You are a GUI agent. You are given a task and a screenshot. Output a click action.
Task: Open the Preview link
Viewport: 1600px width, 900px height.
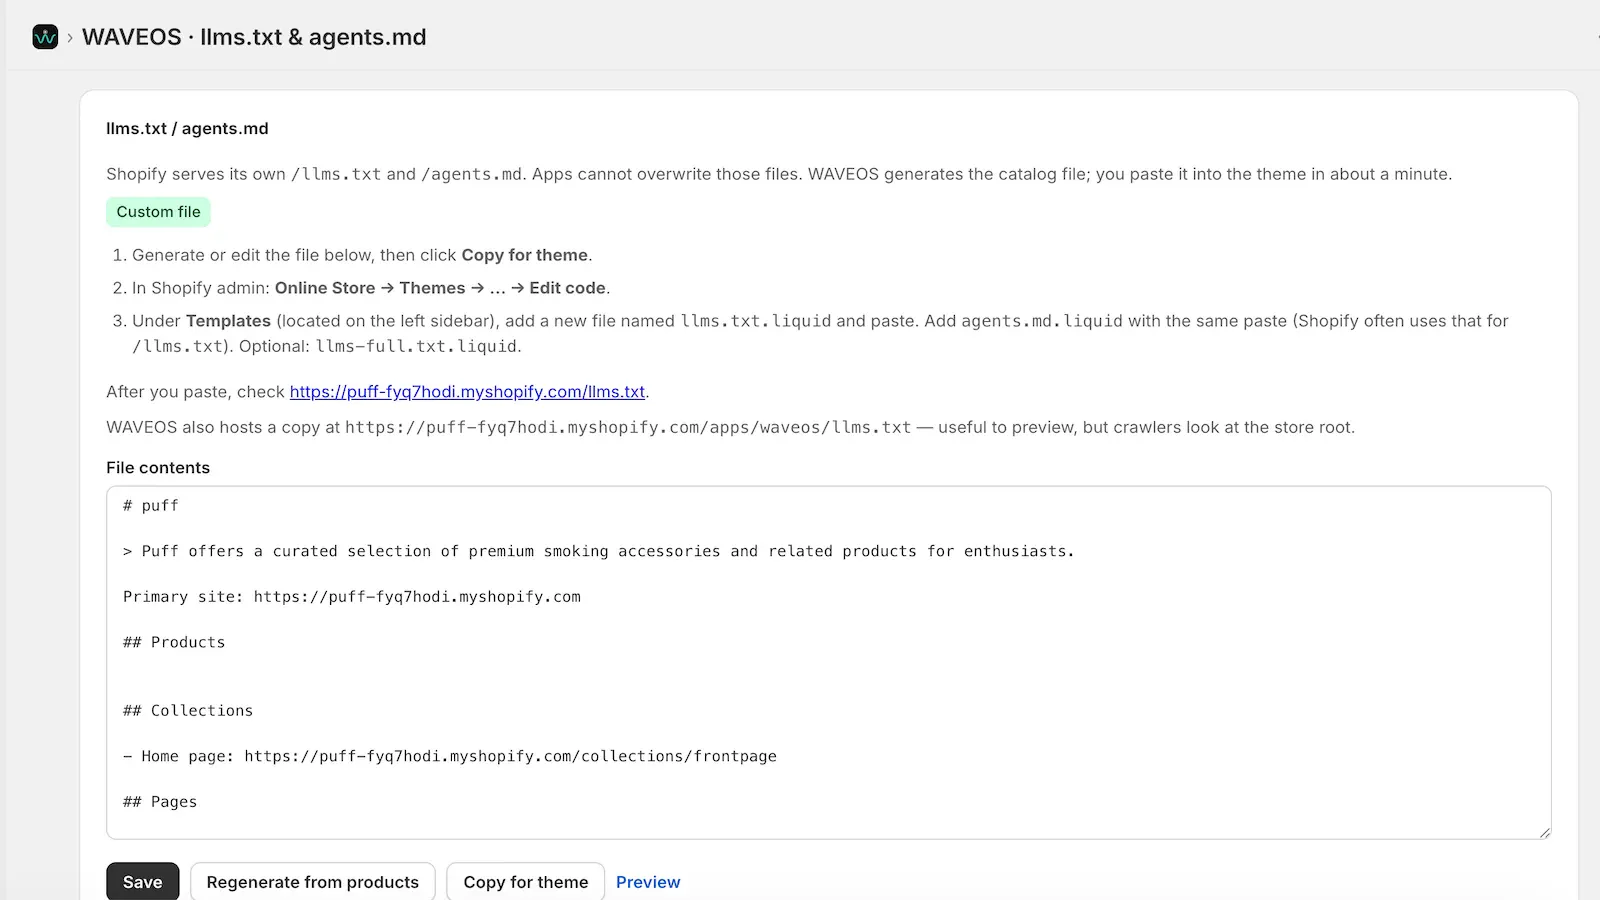648,882
